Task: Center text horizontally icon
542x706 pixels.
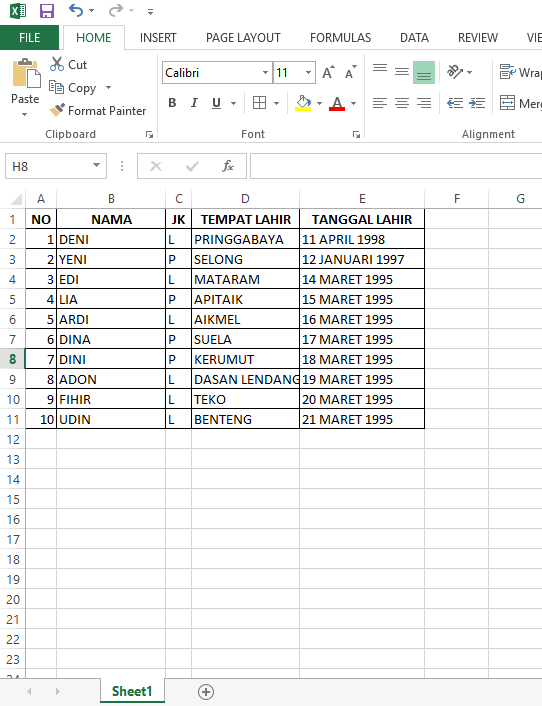Action: (x=402, y=103)
